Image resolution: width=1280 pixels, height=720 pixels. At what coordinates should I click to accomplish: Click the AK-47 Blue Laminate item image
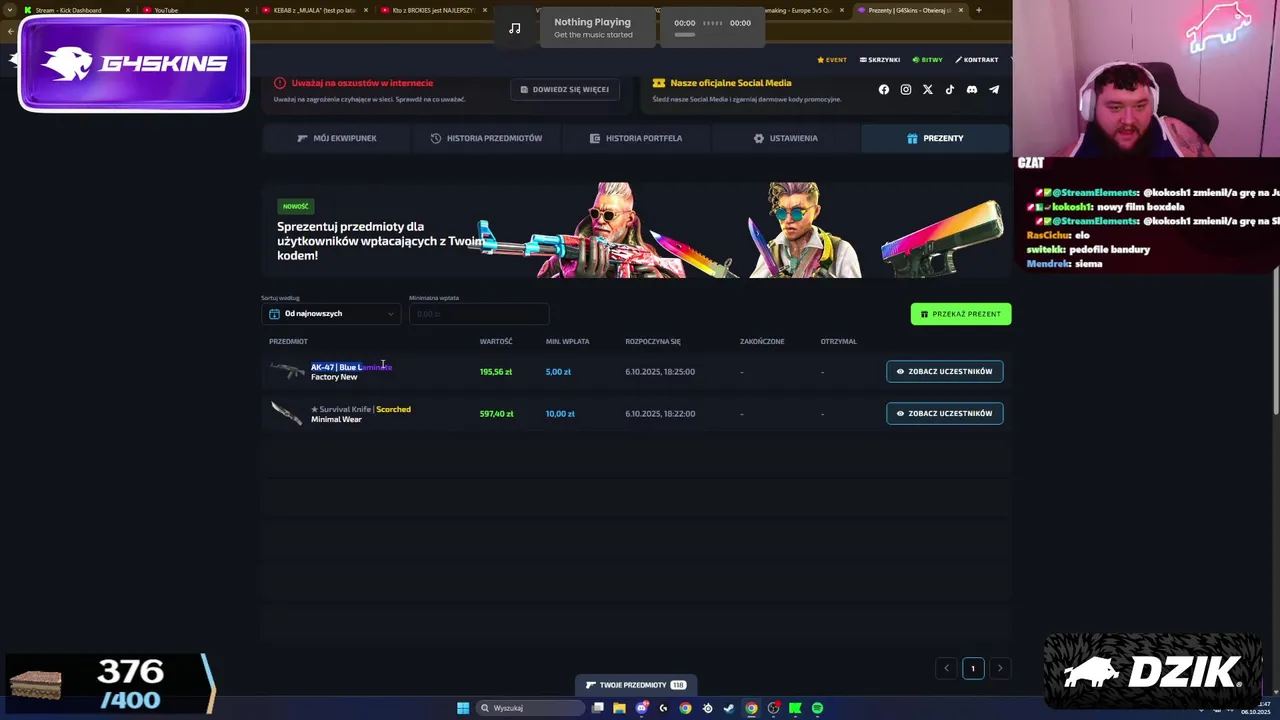287,371
